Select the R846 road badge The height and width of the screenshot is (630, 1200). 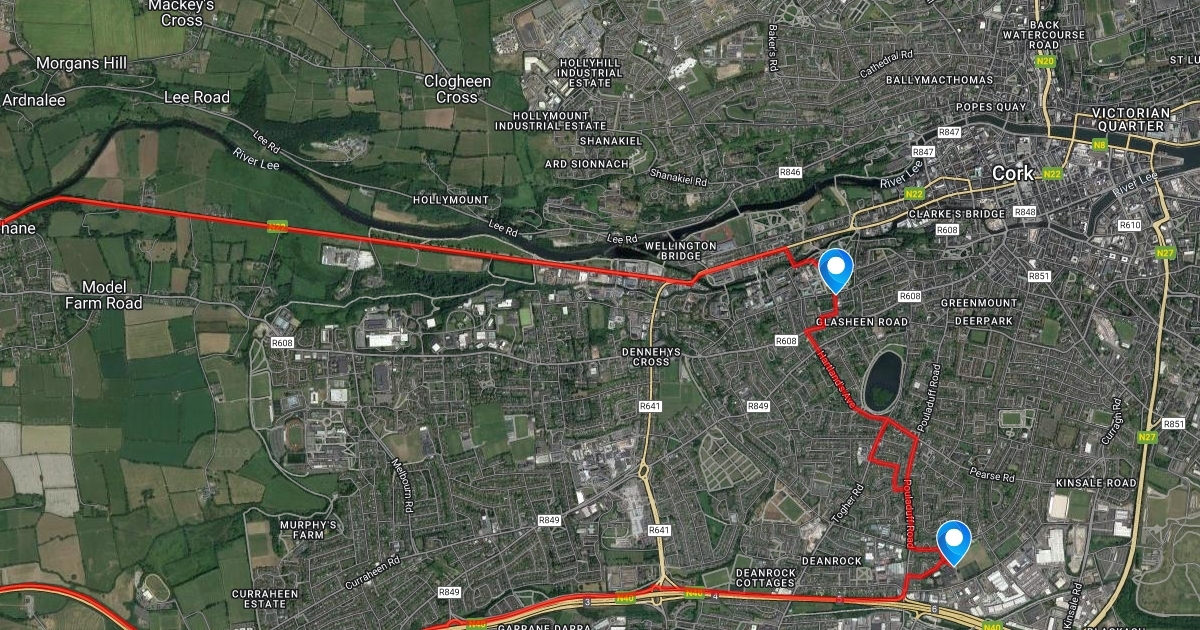click(790, 173)
